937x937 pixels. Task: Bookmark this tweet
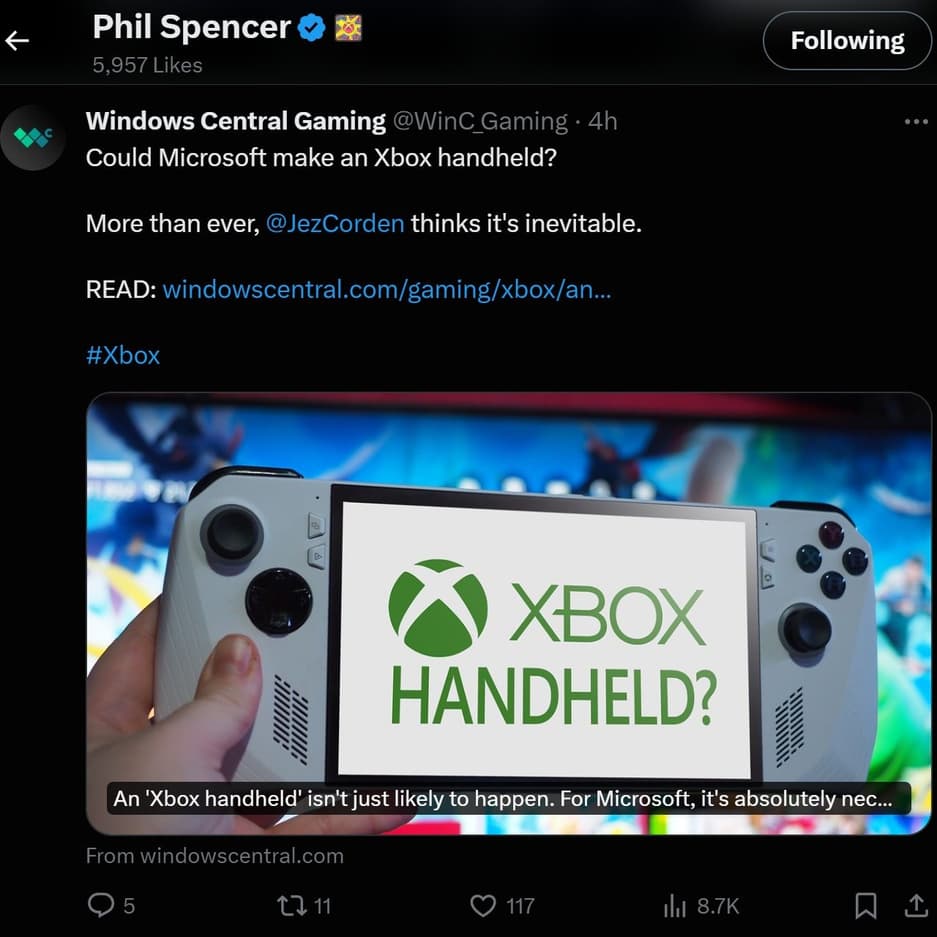point(865,905)
